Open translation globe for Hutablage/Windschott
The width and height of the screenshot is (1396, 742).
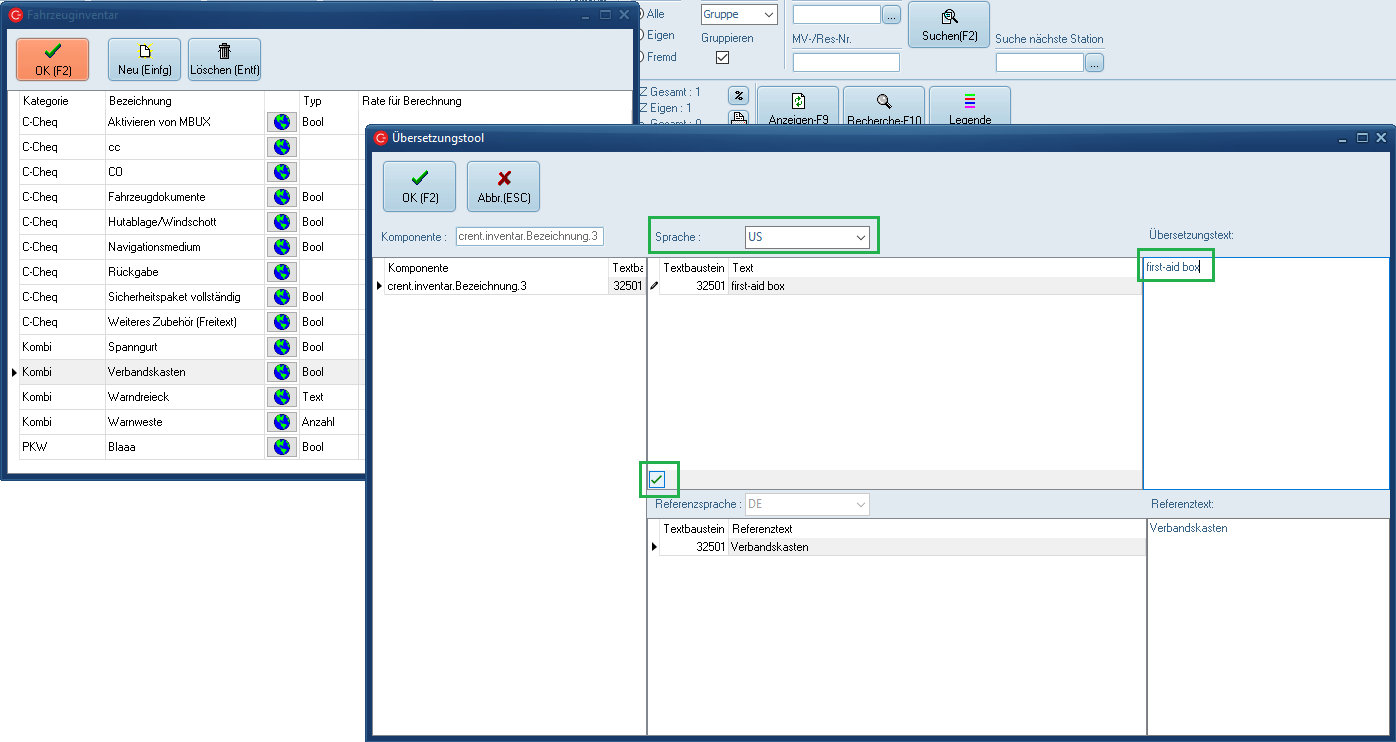click(282, 222)
